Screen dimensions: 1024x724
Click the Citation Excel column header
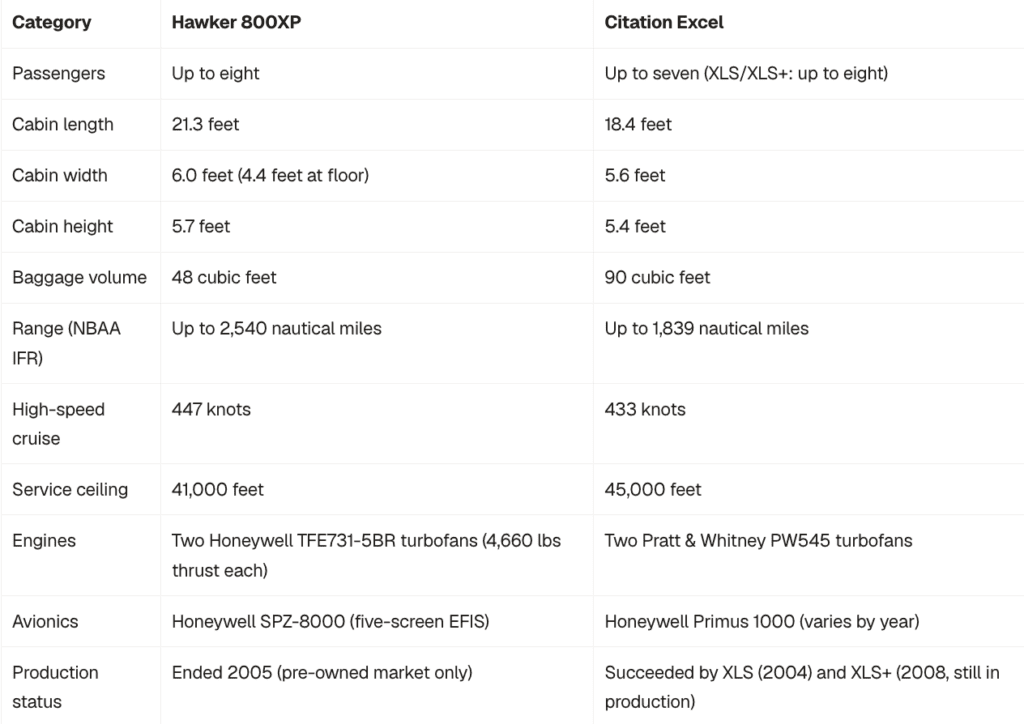[x=664, y=22]
